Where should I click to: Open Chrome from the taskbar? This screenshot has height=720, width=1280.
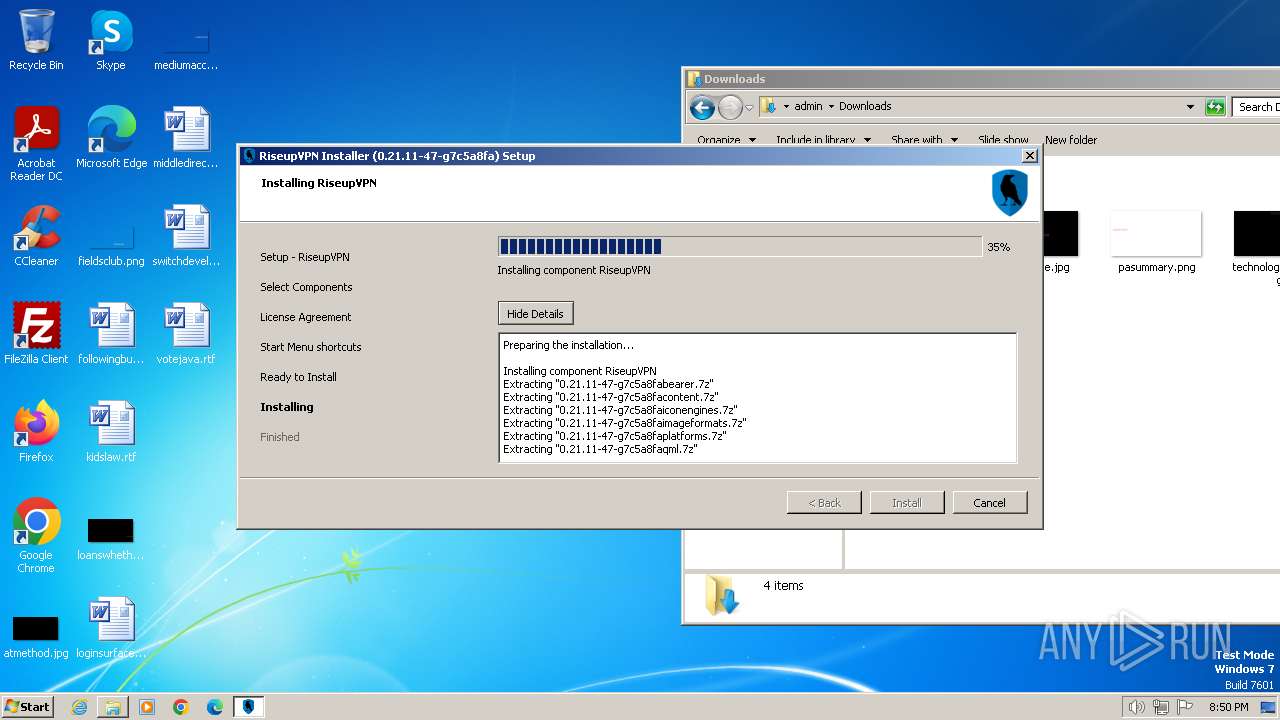(181, 707)
